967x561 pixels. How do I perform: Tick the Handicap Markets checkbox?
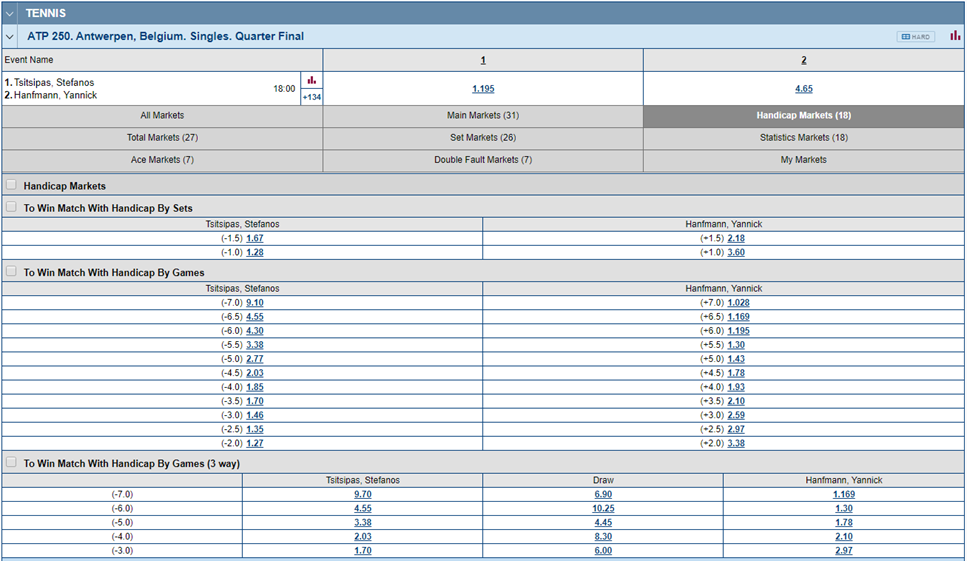[x=11, y=185]
